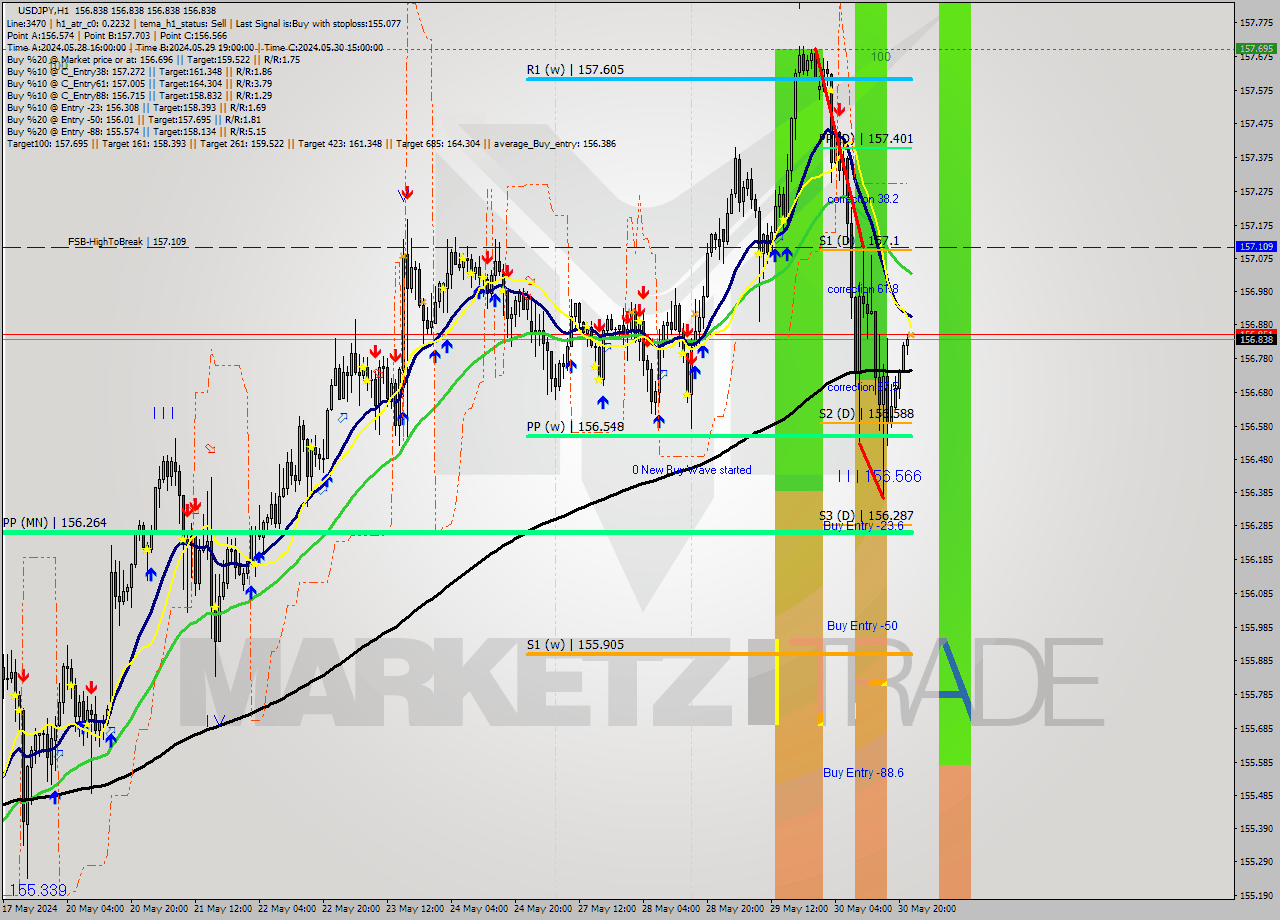
Task: Select the current price tag 156.838 on axis
Action: 1256,340
